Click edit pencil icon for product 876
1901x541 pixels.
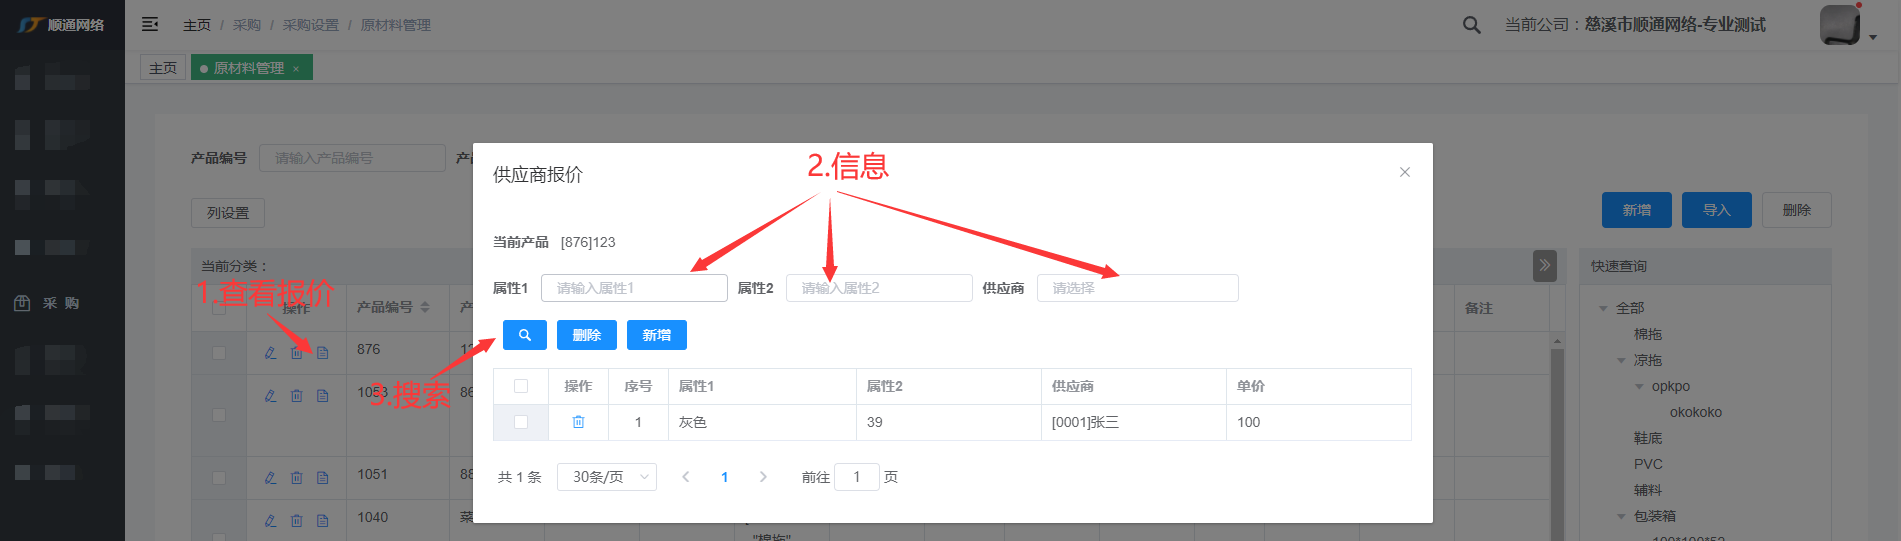point(270,353)
